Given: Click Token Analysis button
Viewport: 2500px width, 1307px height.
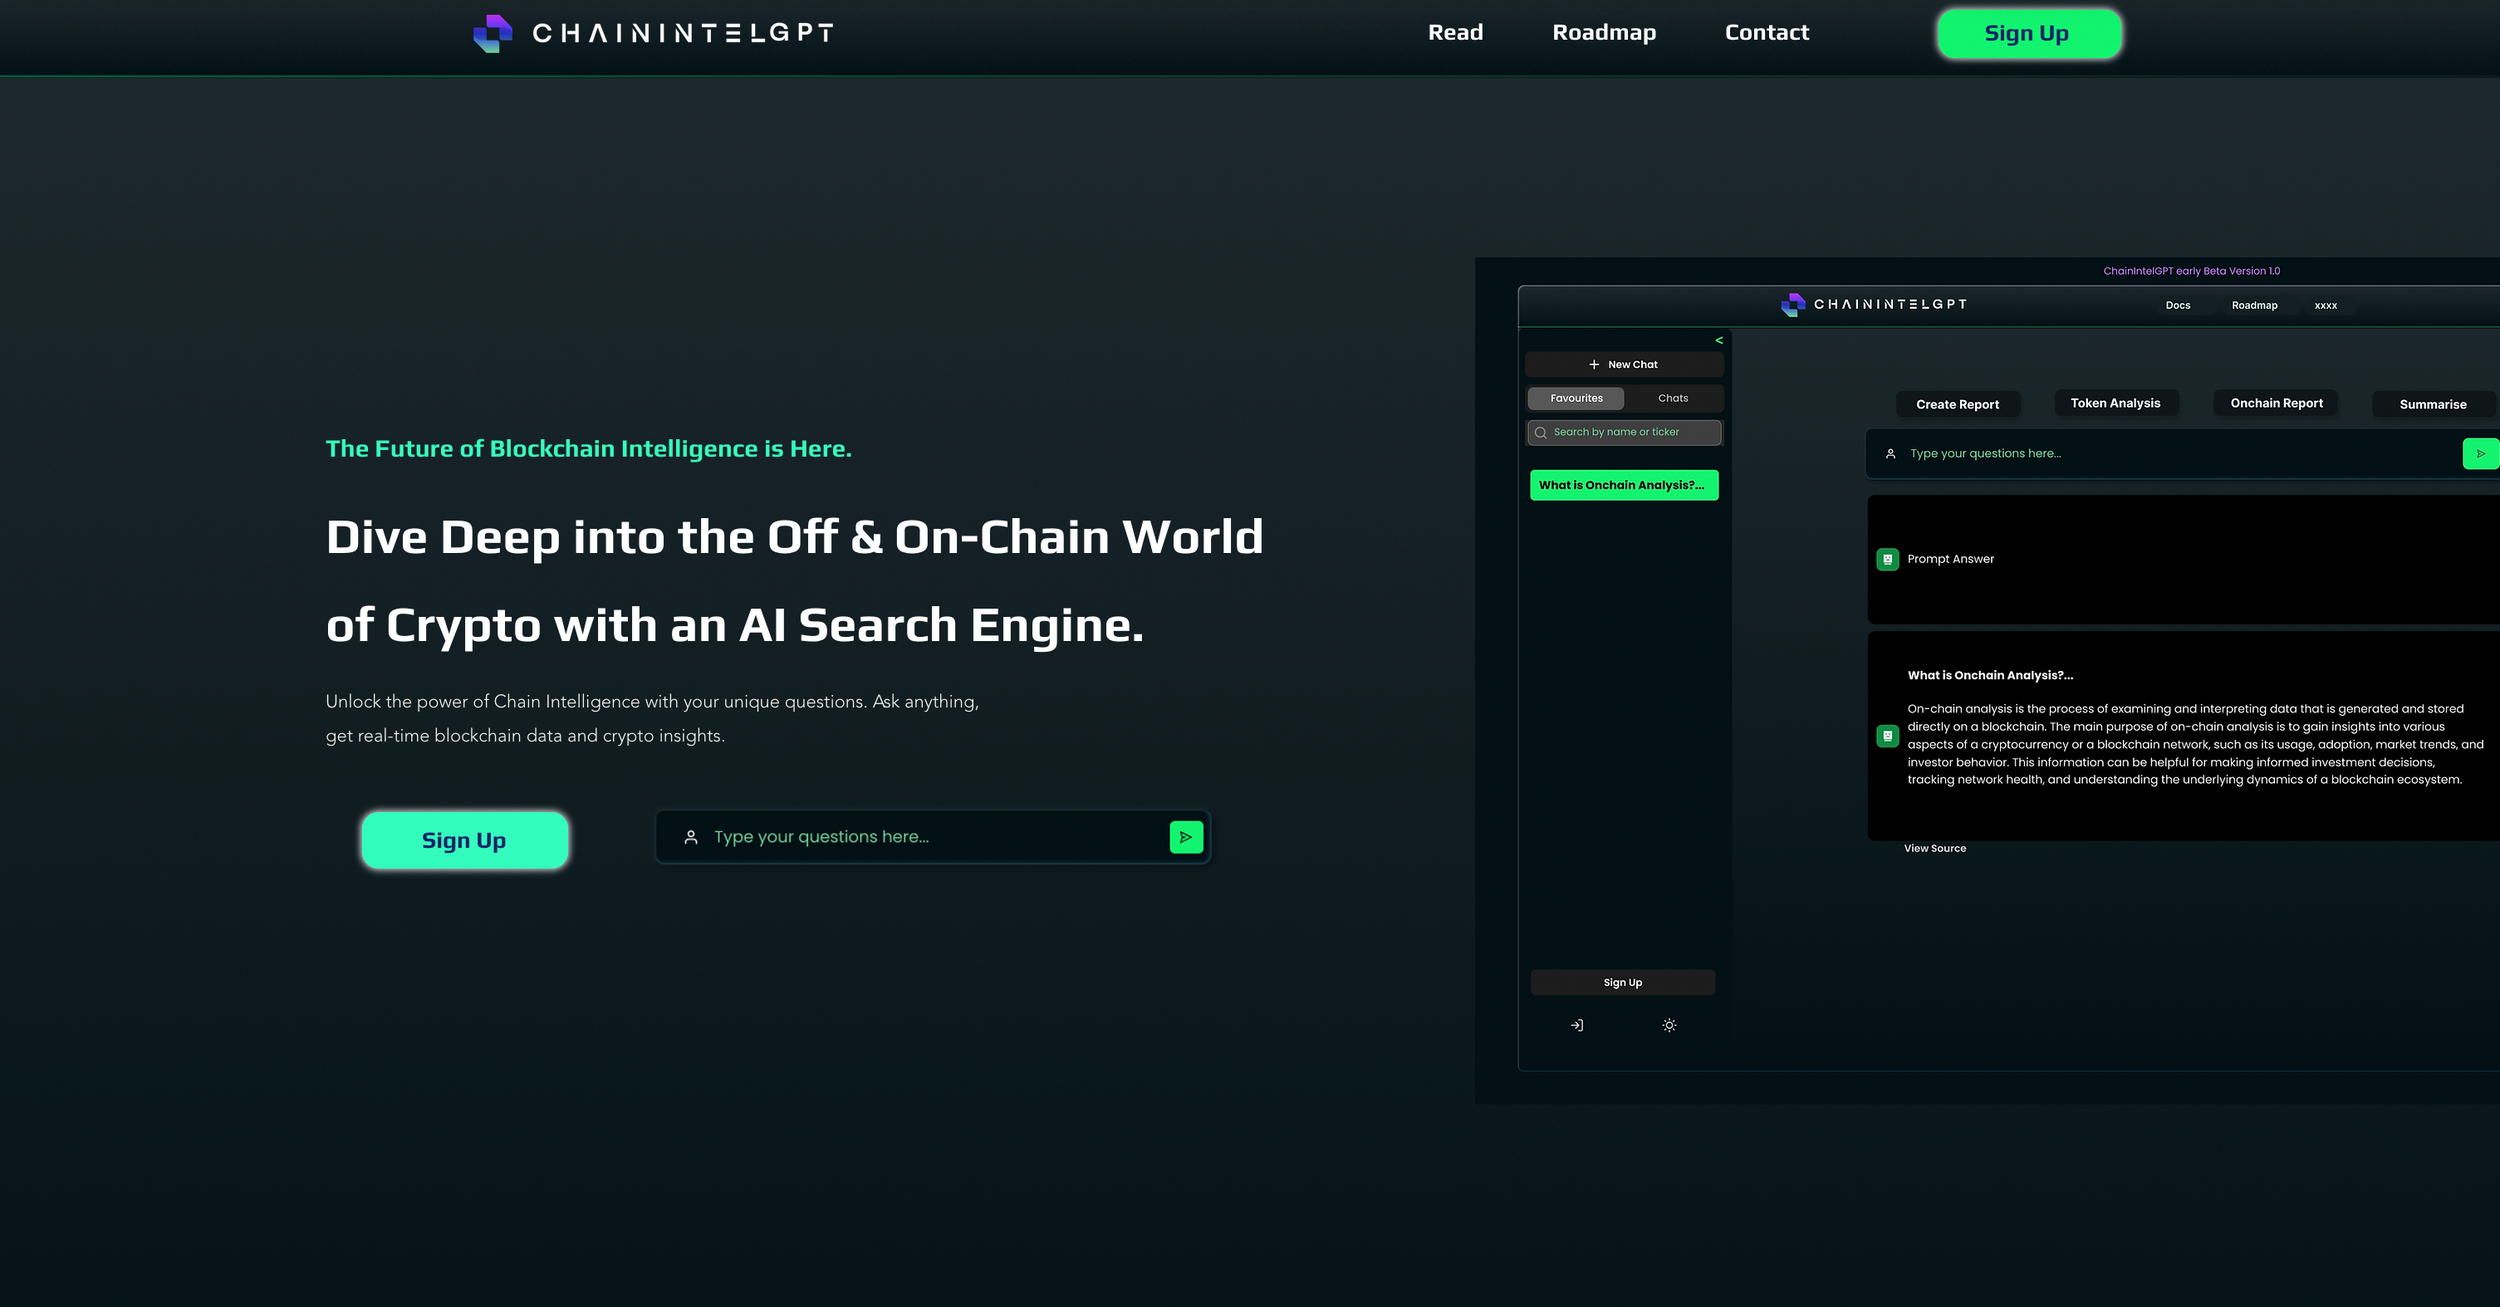Looking at the screenshot, I should pos(2115,403).
